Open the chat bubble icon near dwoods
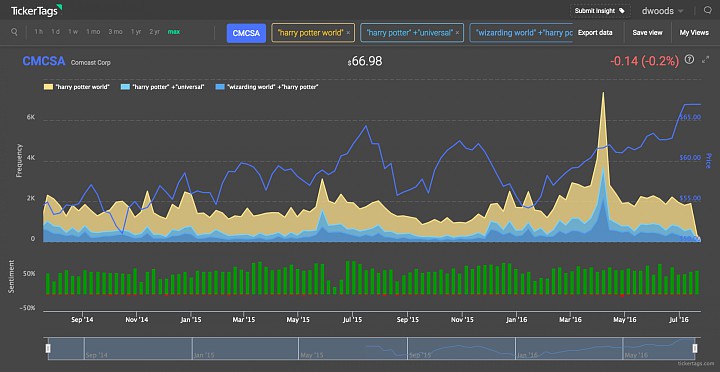The image size is (720, 372). [707, 11]
